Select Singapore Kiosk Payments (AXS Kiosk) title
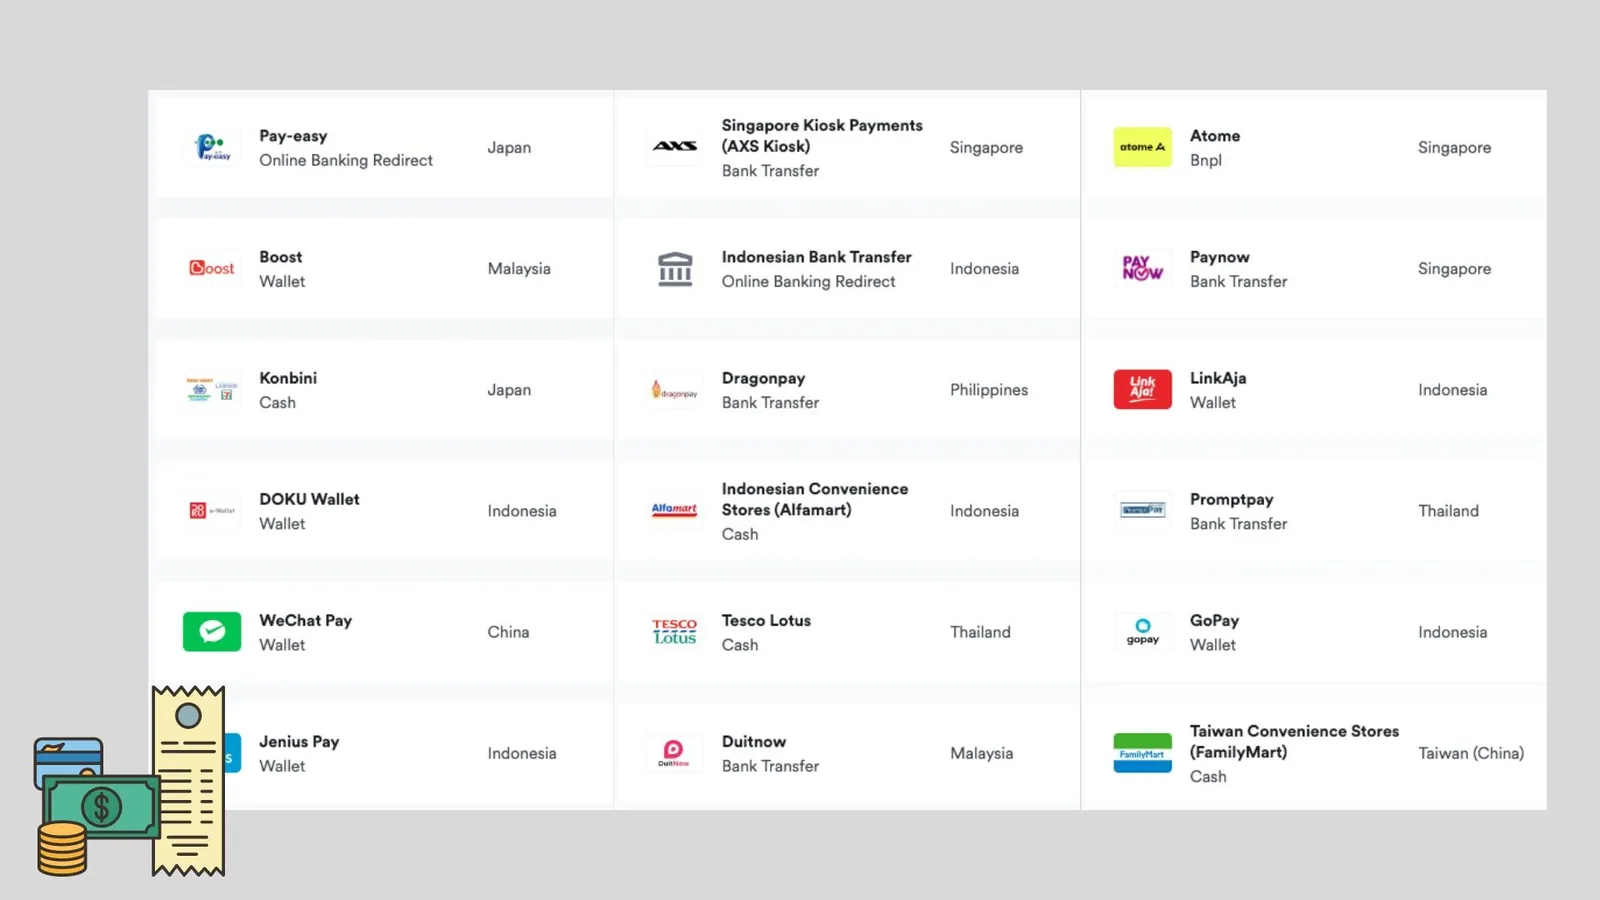This screenshot has width=1600, height=900. pyautogui.click(x=822, y=135)
